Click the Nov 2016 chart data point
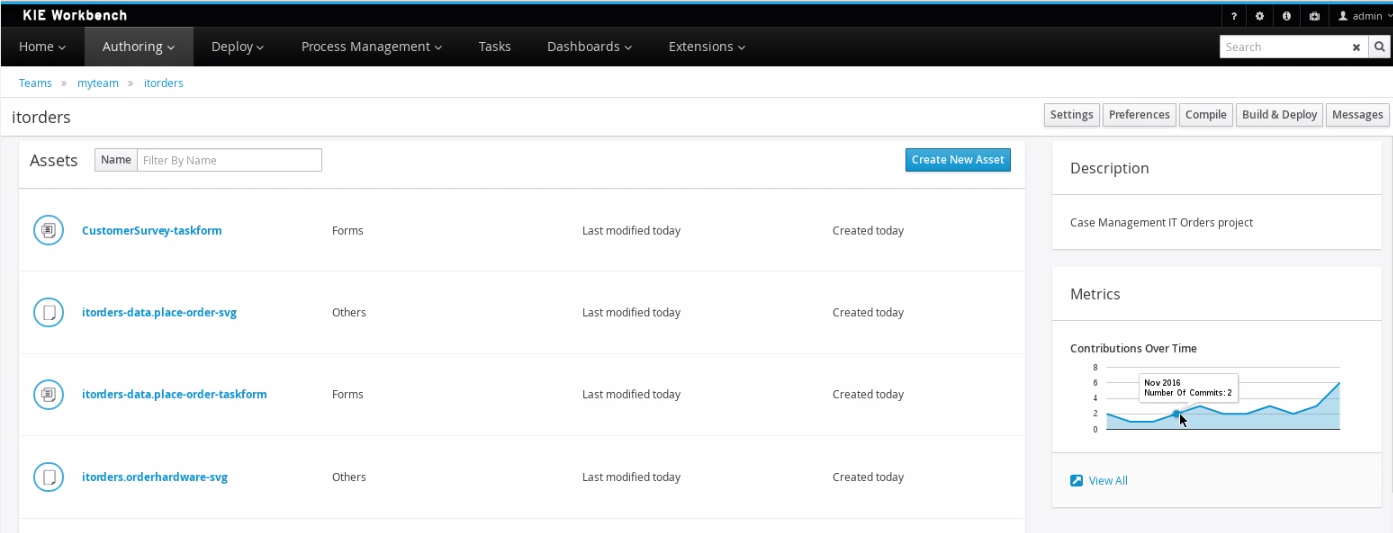 click(1176, 413)
